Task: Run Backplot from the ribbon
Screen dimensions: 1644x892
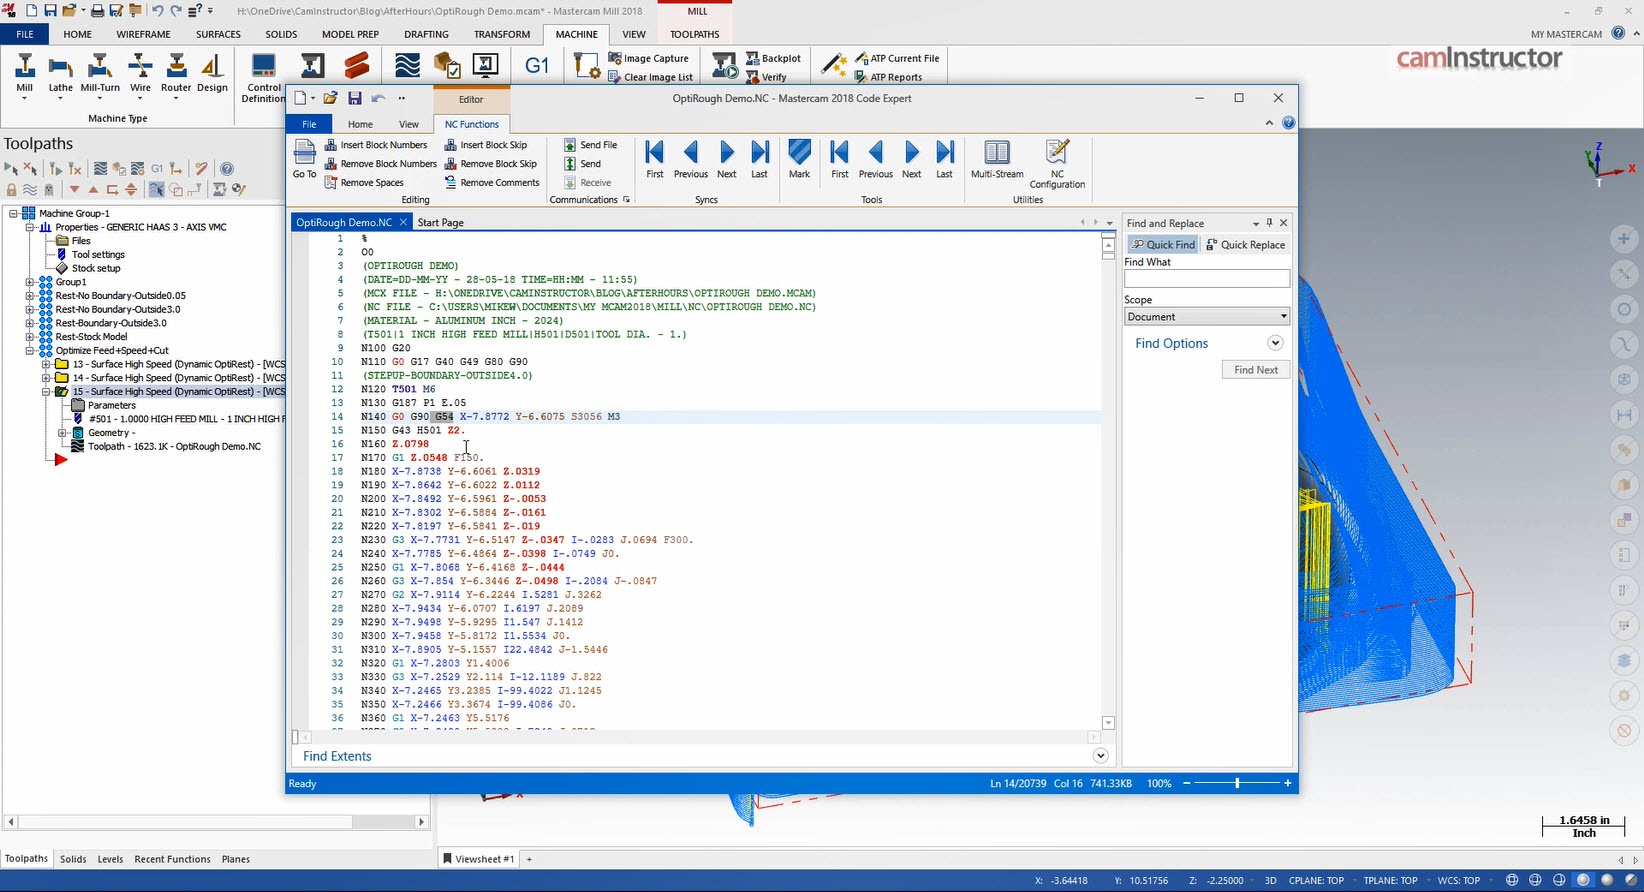Action: (x=773, y=58)
